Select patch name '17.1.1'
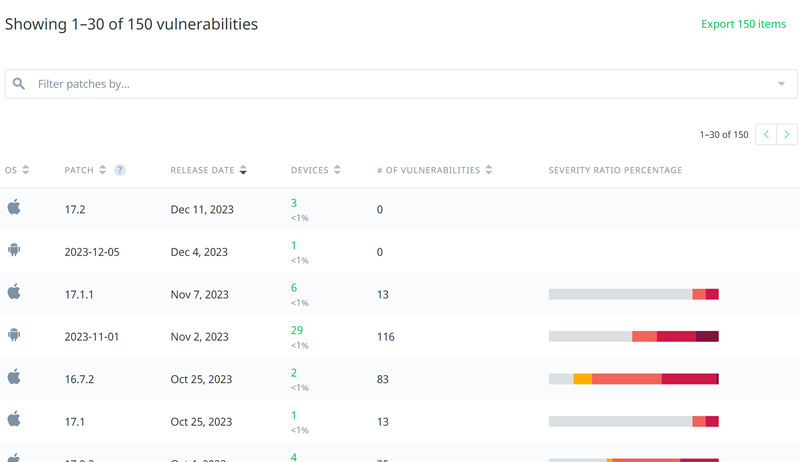800x462 pixels. 79,295
